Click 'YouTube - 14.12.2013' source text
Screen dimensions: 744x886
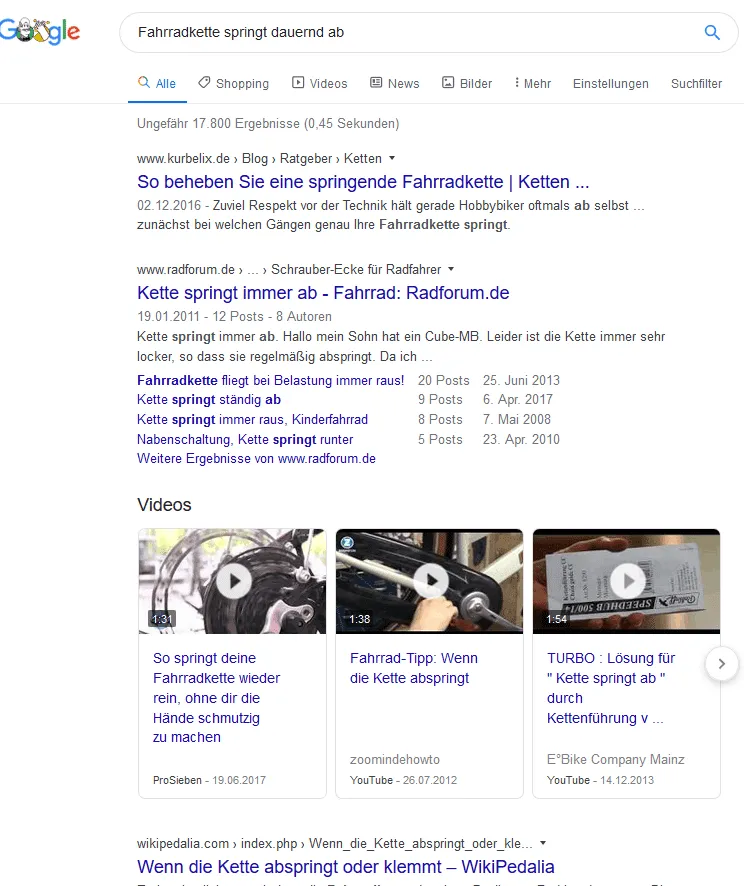click(601, 780)
